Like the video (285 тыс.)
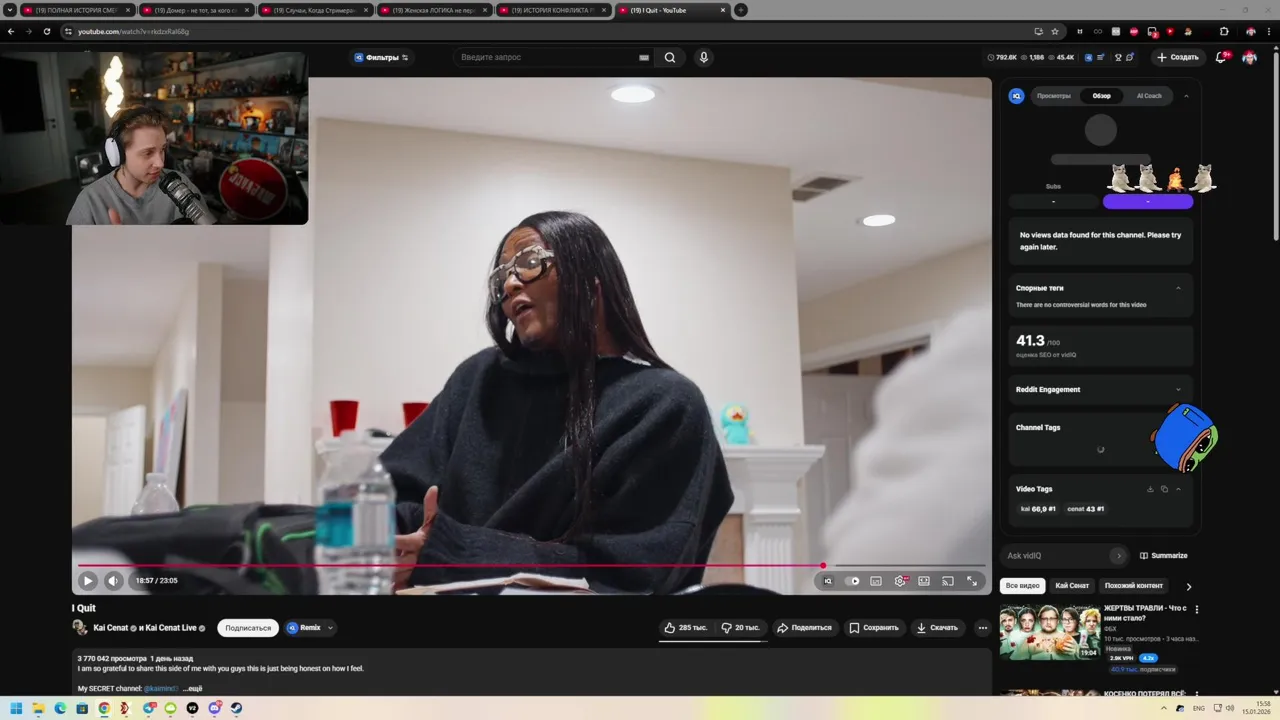Screen dimensions: 1280x720 686,628
